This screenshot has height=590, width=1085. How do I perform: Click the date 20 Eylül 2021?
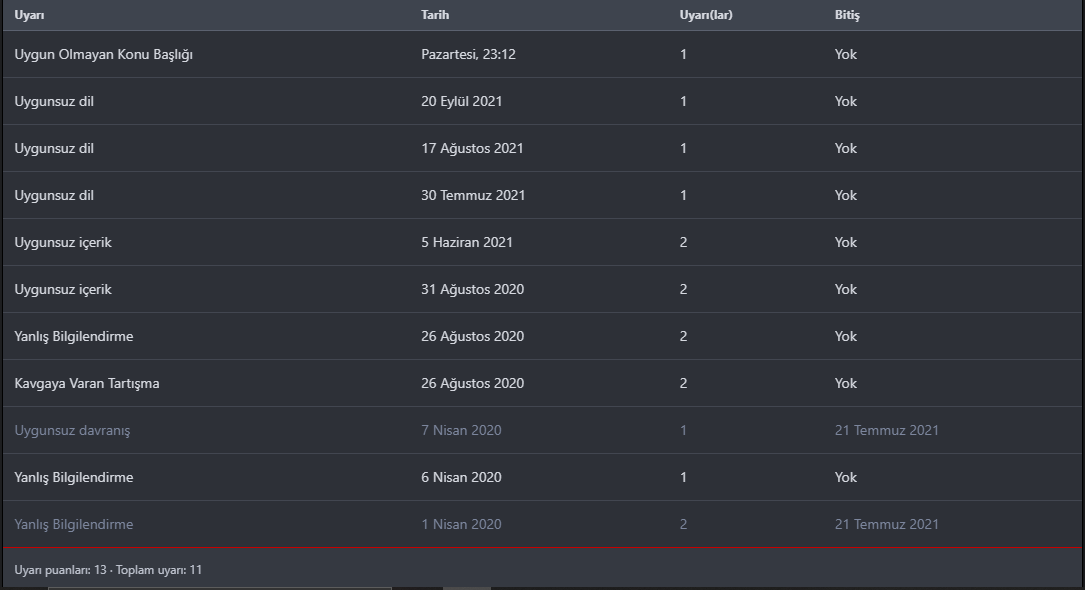coord(461,102)
